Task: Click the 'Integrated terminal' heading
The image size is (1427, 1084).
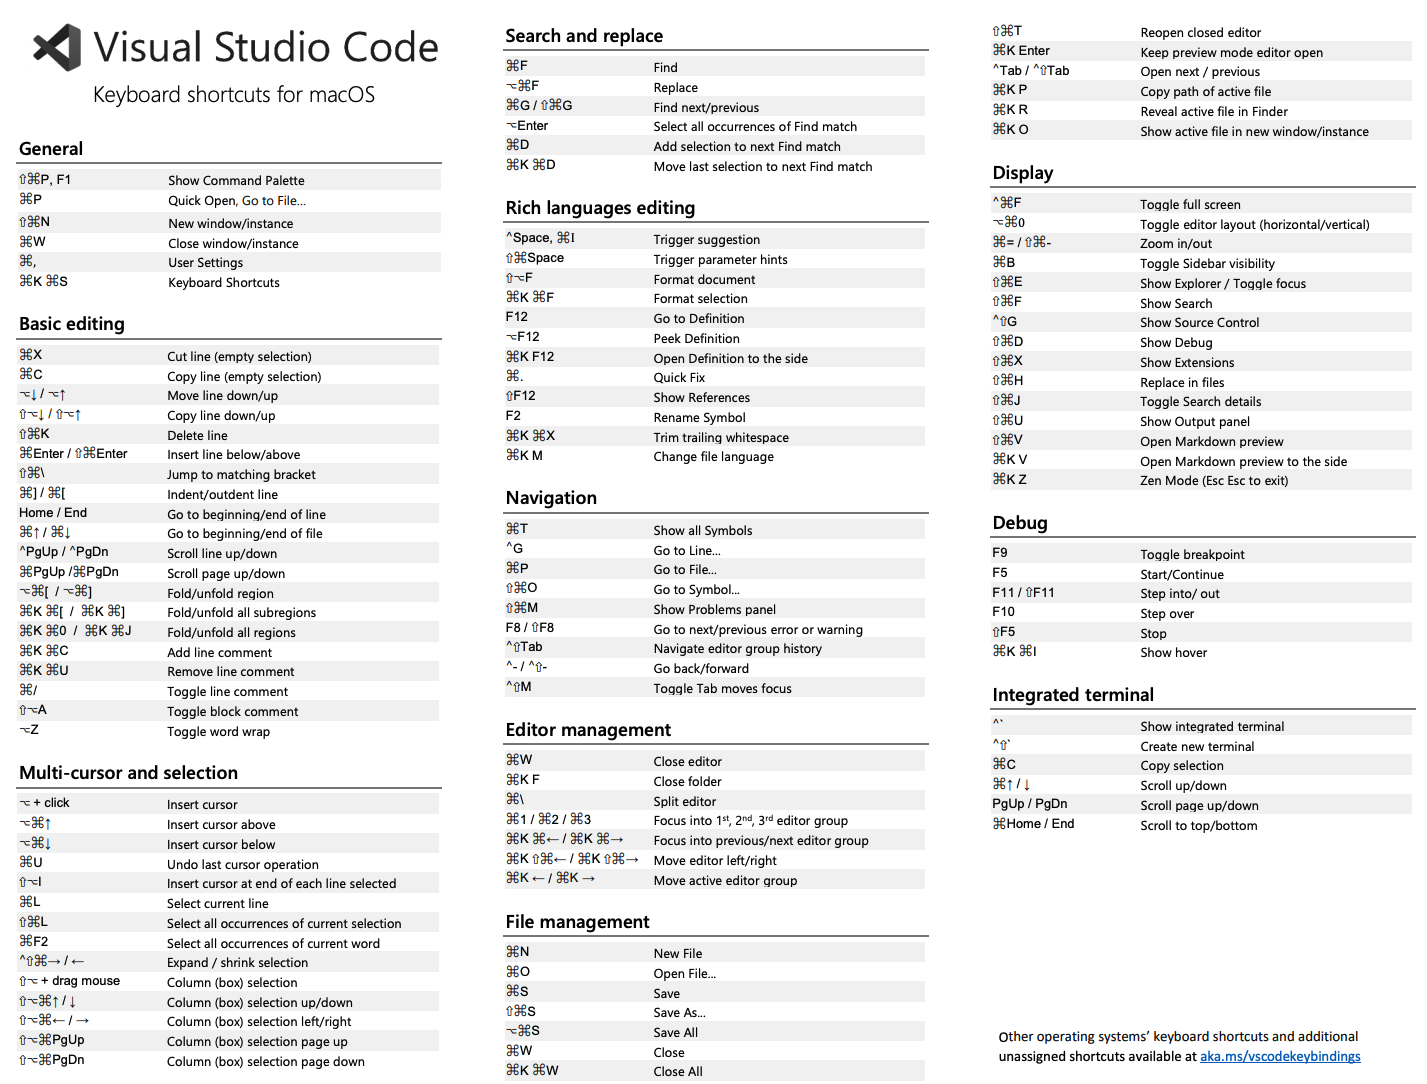Action: click(1073, 695)
